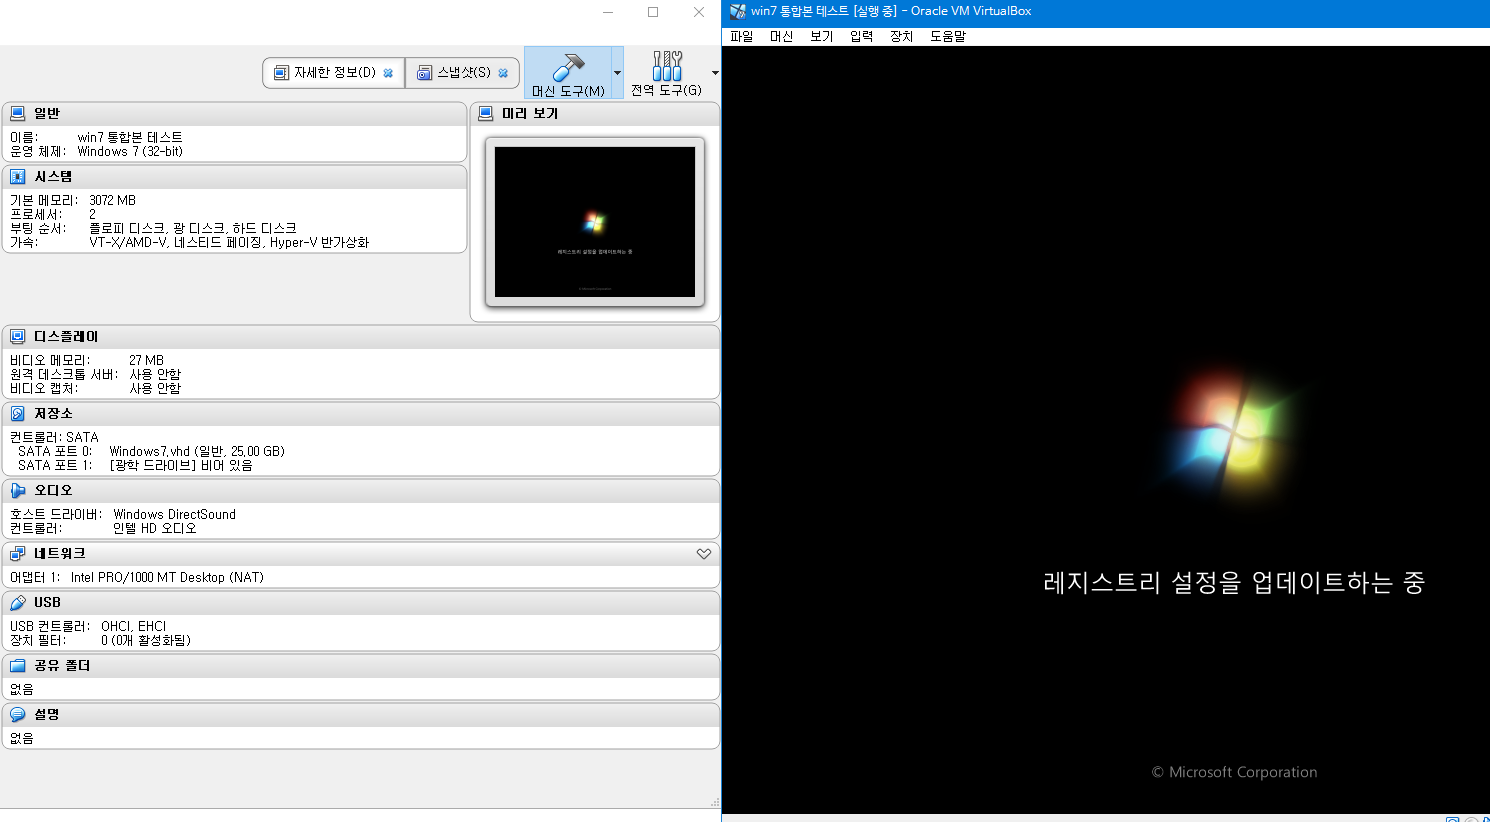Click the 공유 폴더 section folder icon

point(18,665)
